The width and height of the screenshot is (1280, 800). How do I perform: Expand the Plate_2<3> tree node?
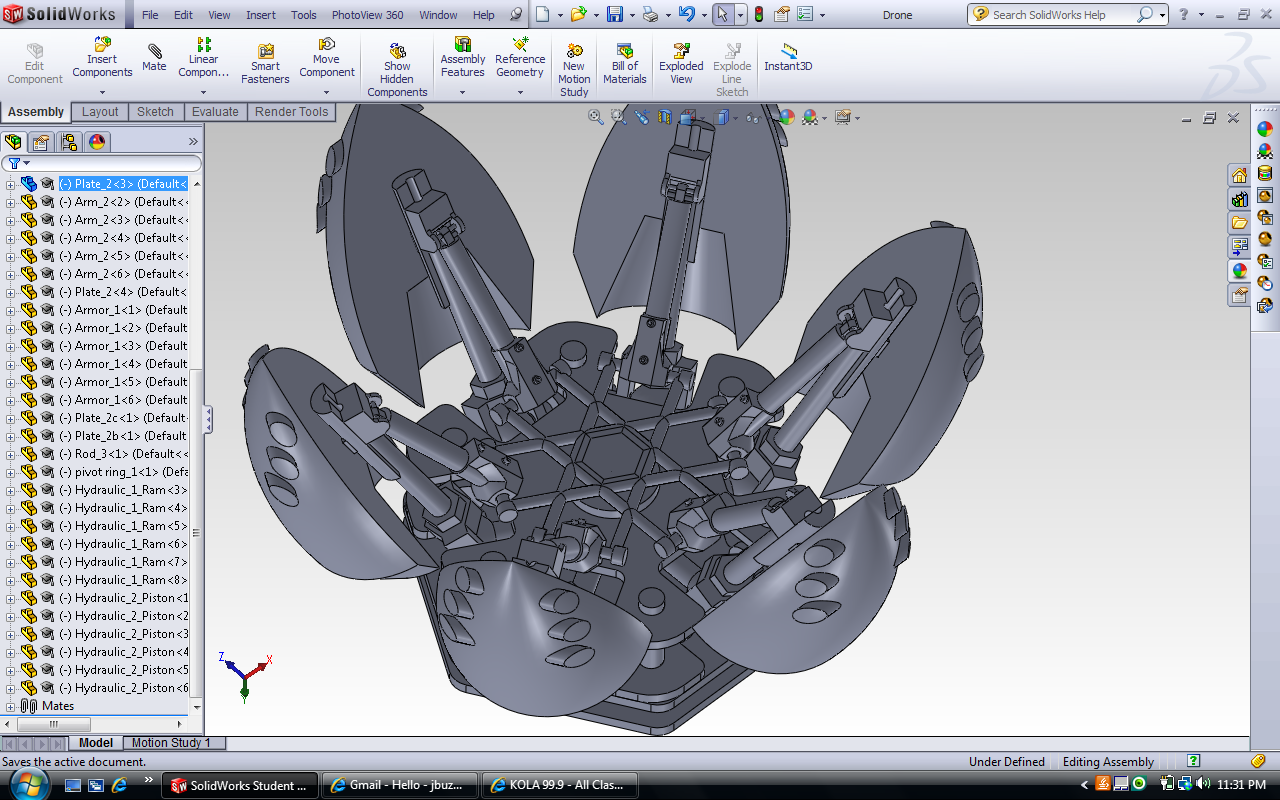[10, 184]
